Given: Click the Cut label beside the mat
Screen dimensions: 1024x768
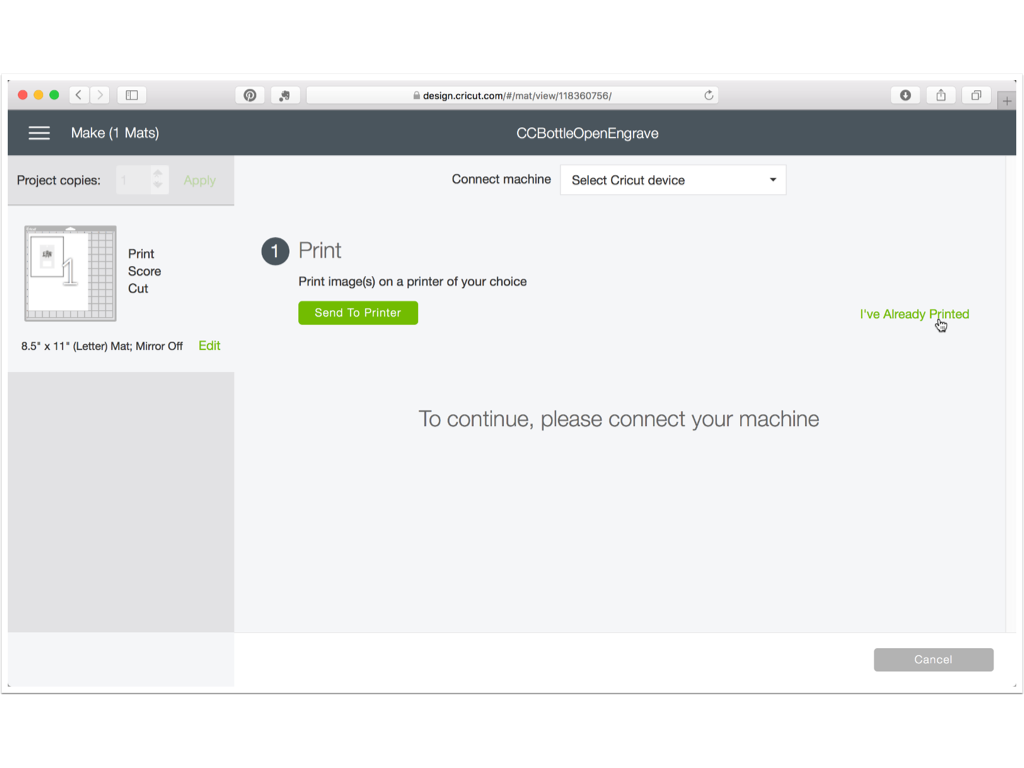Looking at the screenshot, I should pyautogui.click(x=138, y=289).
